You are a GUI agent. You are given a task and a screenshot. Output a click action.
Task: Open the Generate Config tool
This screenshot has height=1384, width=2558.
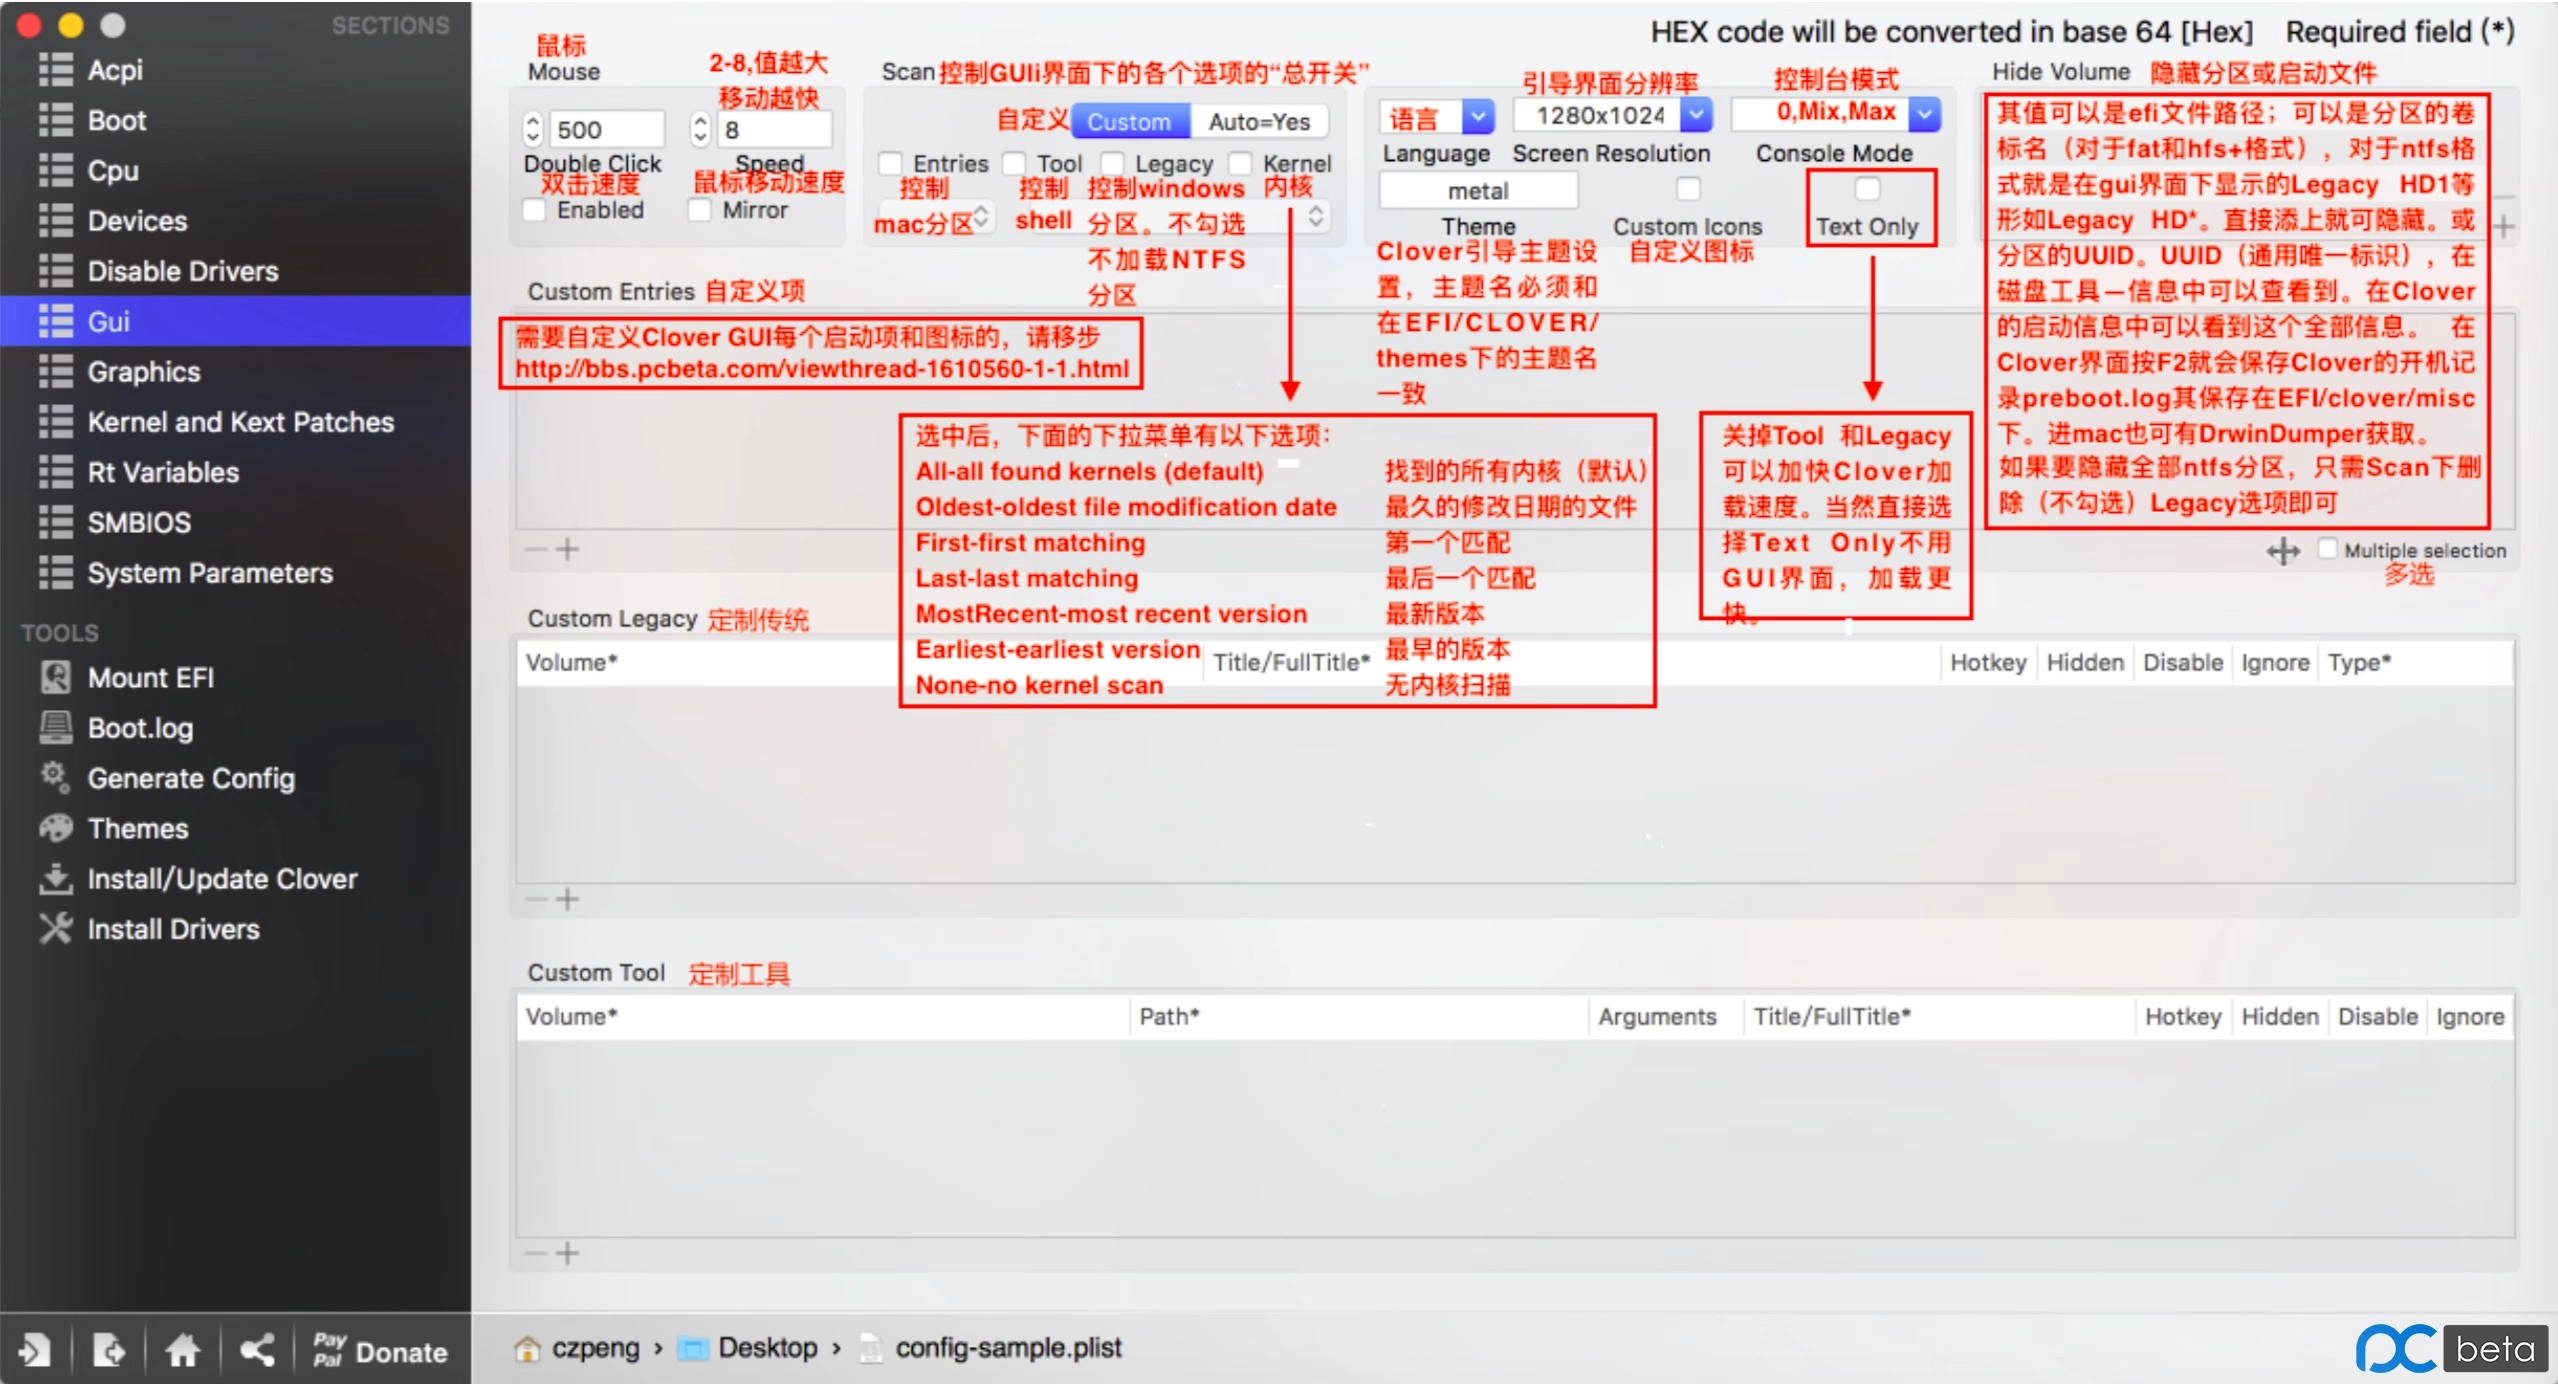pos(167,778)
